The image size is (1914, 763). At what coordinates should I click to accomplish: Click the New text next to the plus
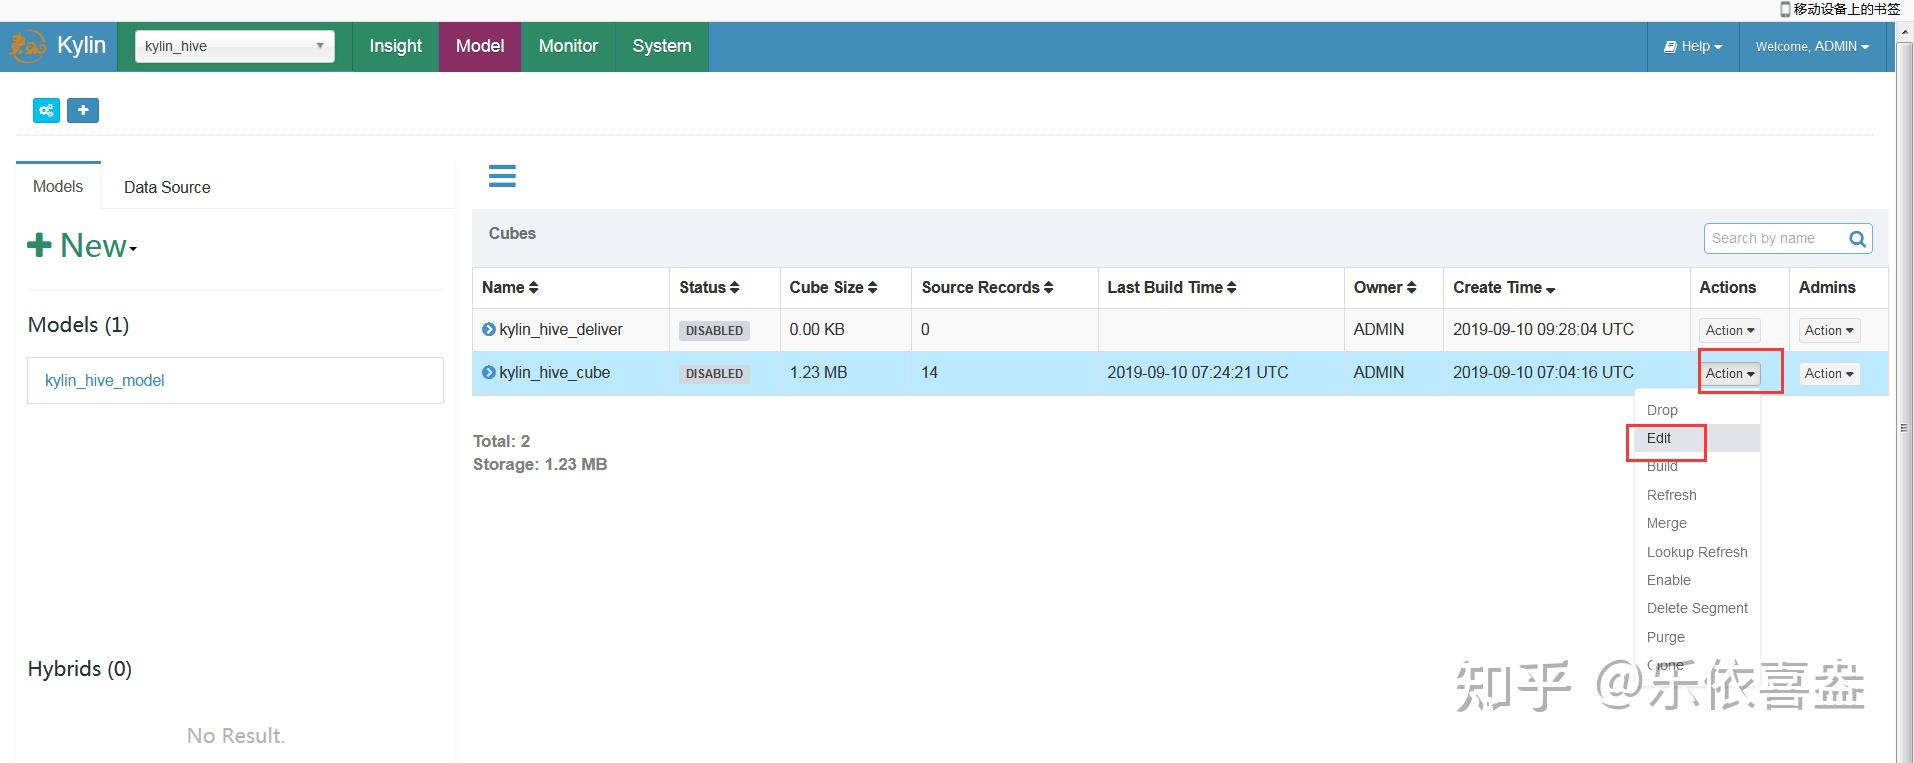coord(94,246)
